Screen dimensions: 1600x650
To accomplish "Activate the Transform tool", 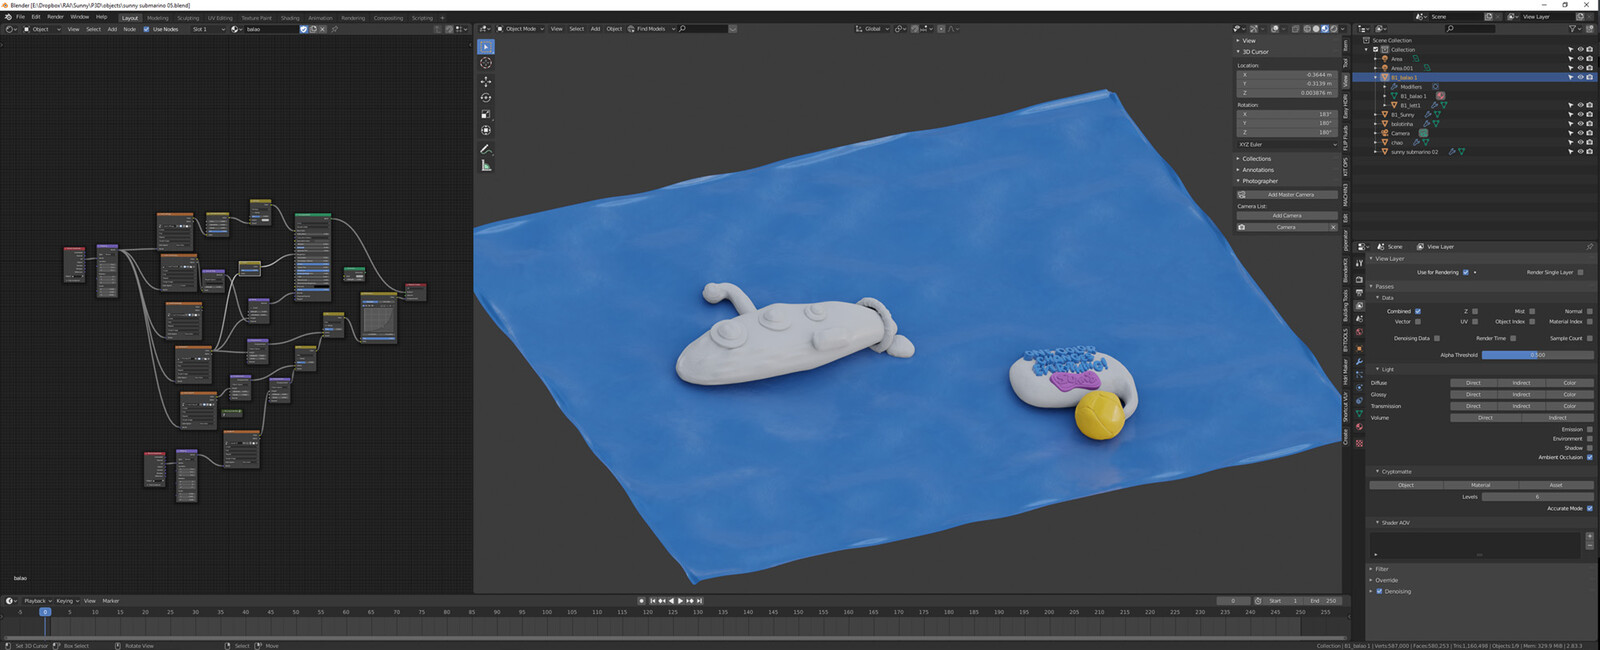I will click(x=486, y=130).
